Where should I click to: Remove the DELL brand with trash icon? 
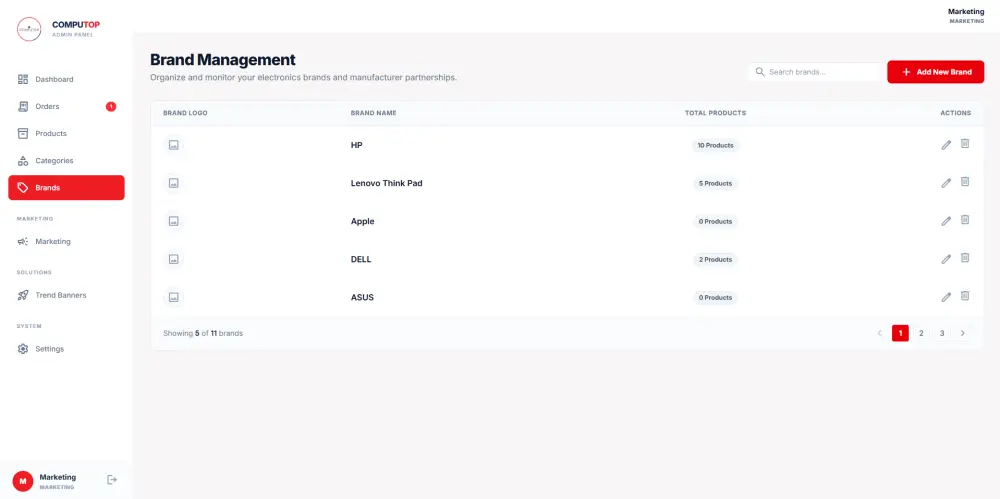coord(965,258)
